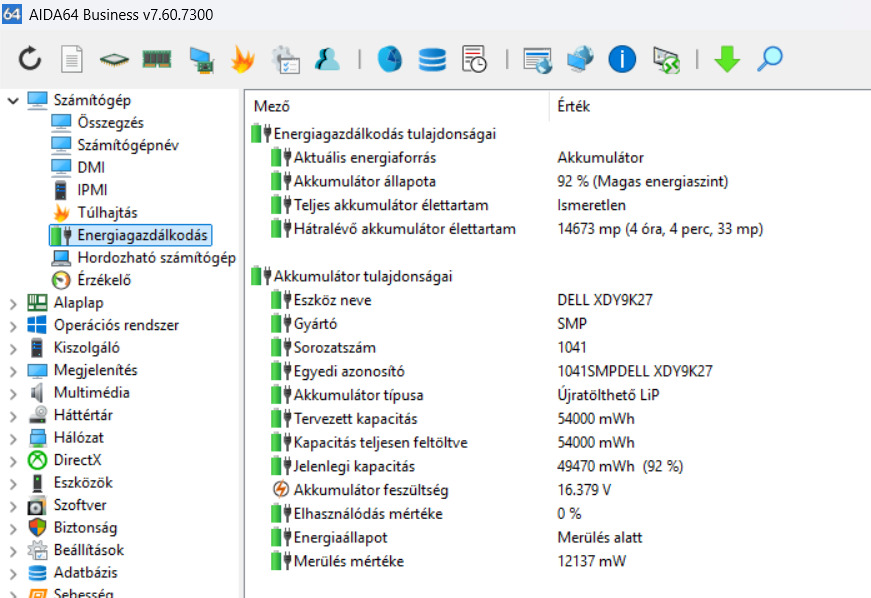Open the Túlhajtás tree item
The height and width of the screenshot is (598, 871).
(94, 212)
